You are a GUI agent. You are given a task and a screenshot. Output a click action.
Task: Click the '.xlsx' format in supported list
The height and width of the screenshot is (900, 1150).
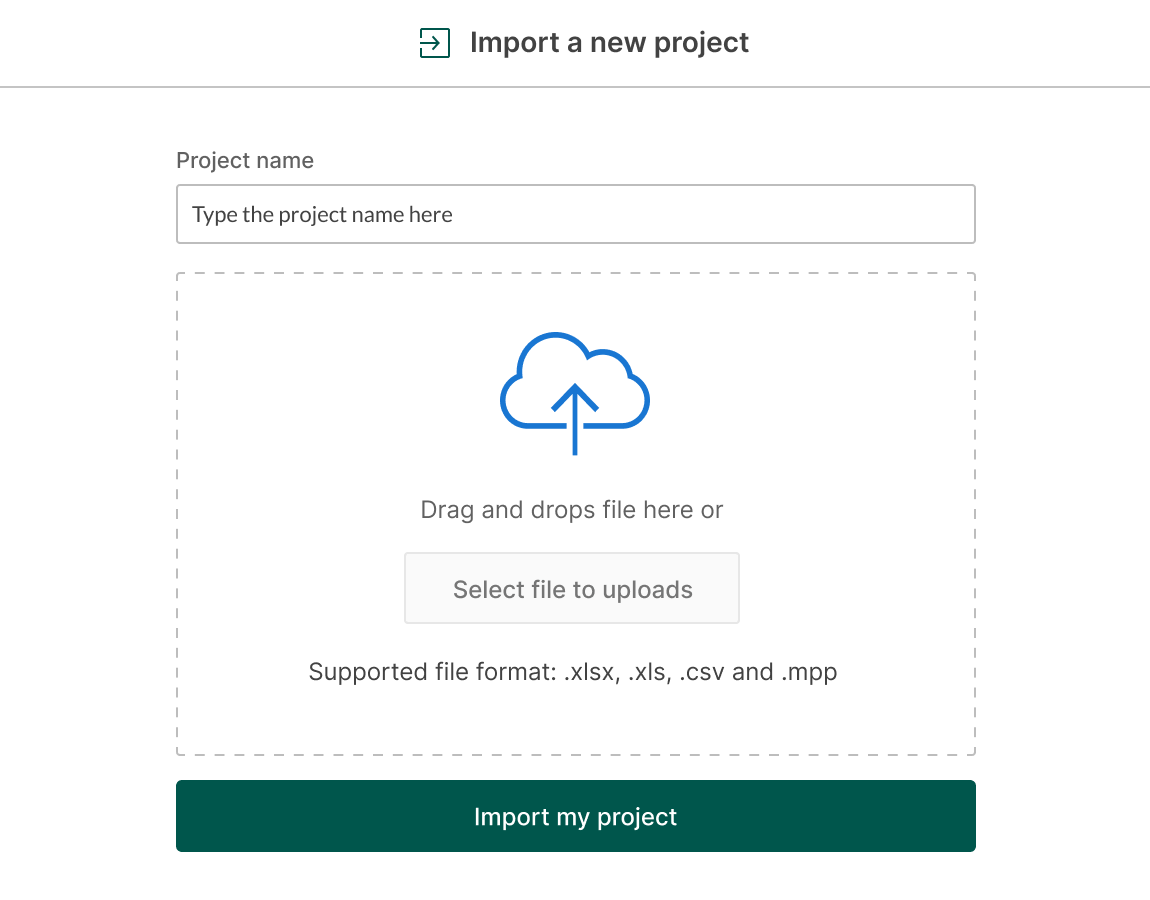tap(589, 672)
